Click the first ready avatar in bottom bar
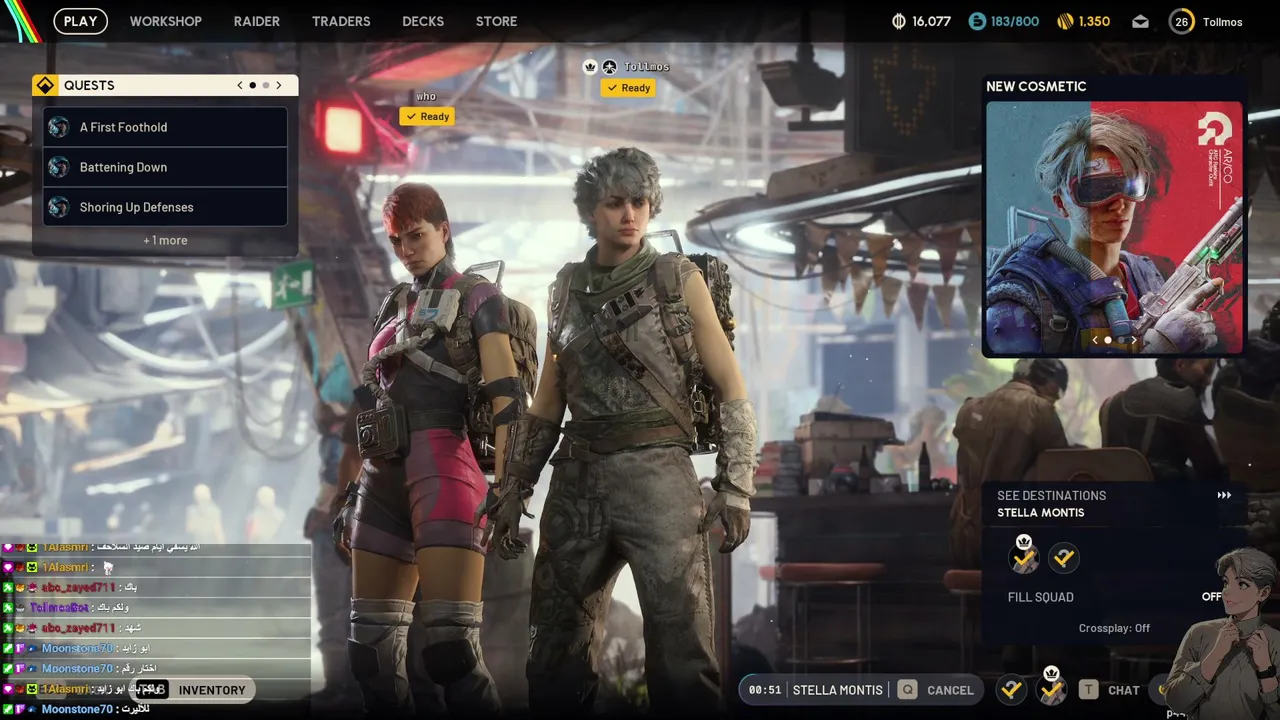The width and height of the screenshot is (1280, 720). pyautogui.click(x=1011, y=689)
